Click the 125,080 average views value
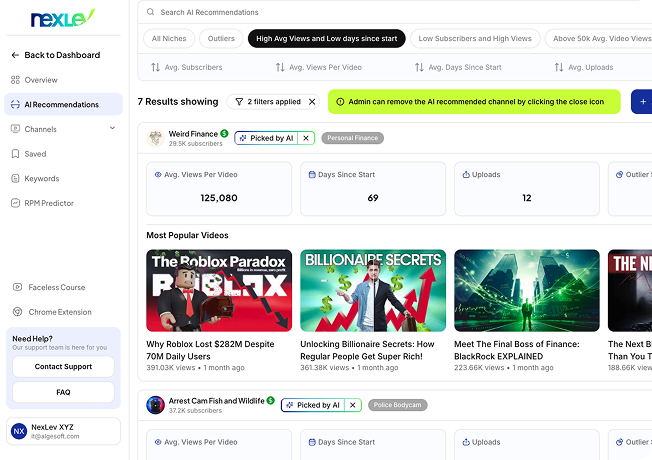The height and width of the screenshot is (460, 652). [x=219, y=198]
